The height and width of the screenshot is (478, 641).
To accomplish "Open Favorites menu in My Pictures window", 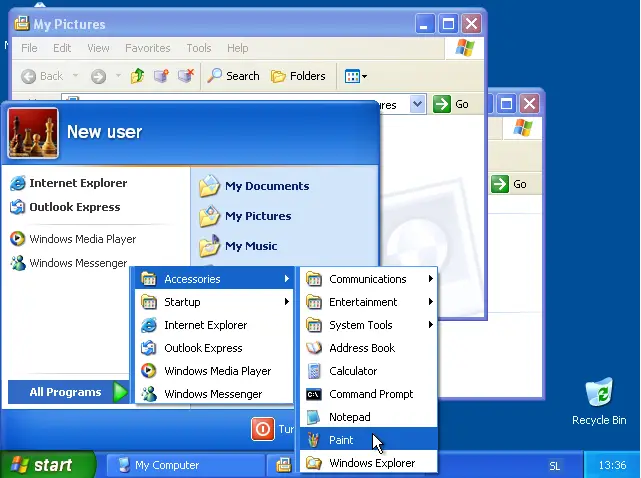I will pyautogui.click(x=148, y=48).
